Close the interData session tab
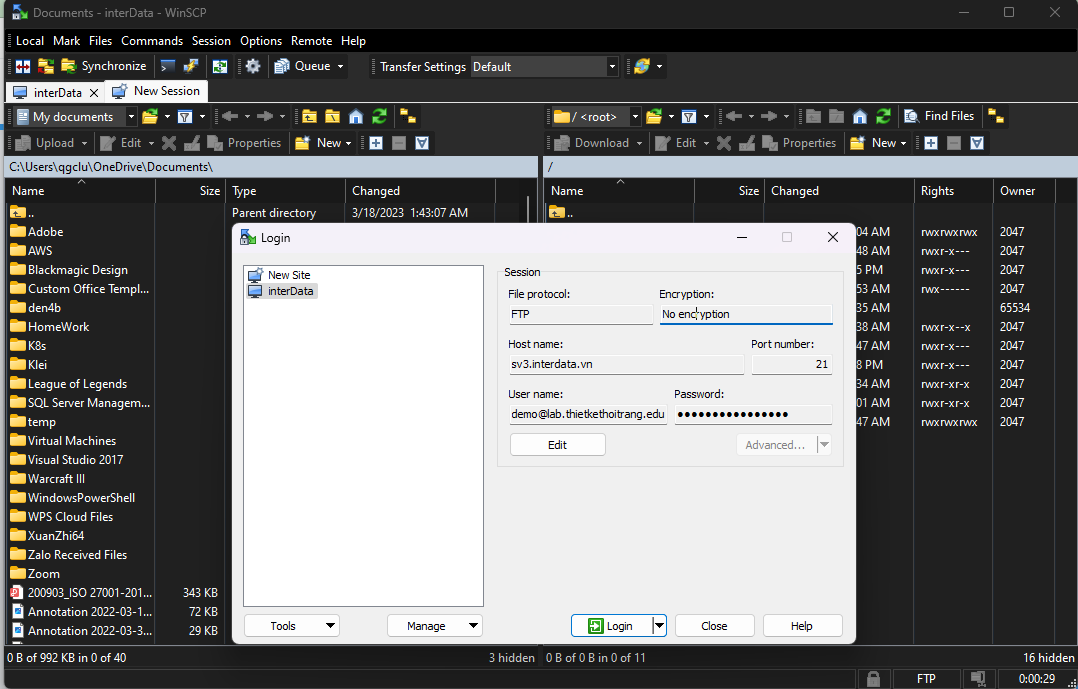The height and width of the screenshot is (689, 1078). click(x=94, y=92)
